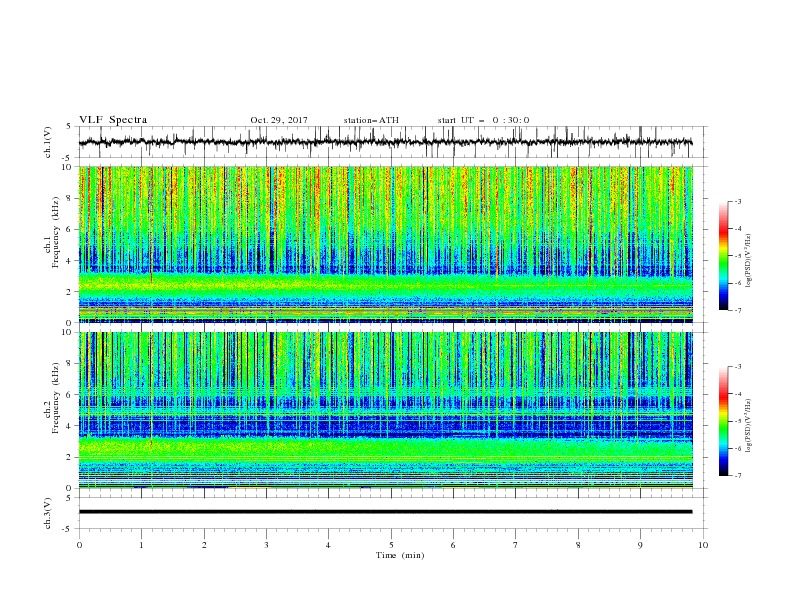The width and height of the screenshot is (792, 612).
Task: Click the "5" tick on the time axis
Action: click(391, 545)
